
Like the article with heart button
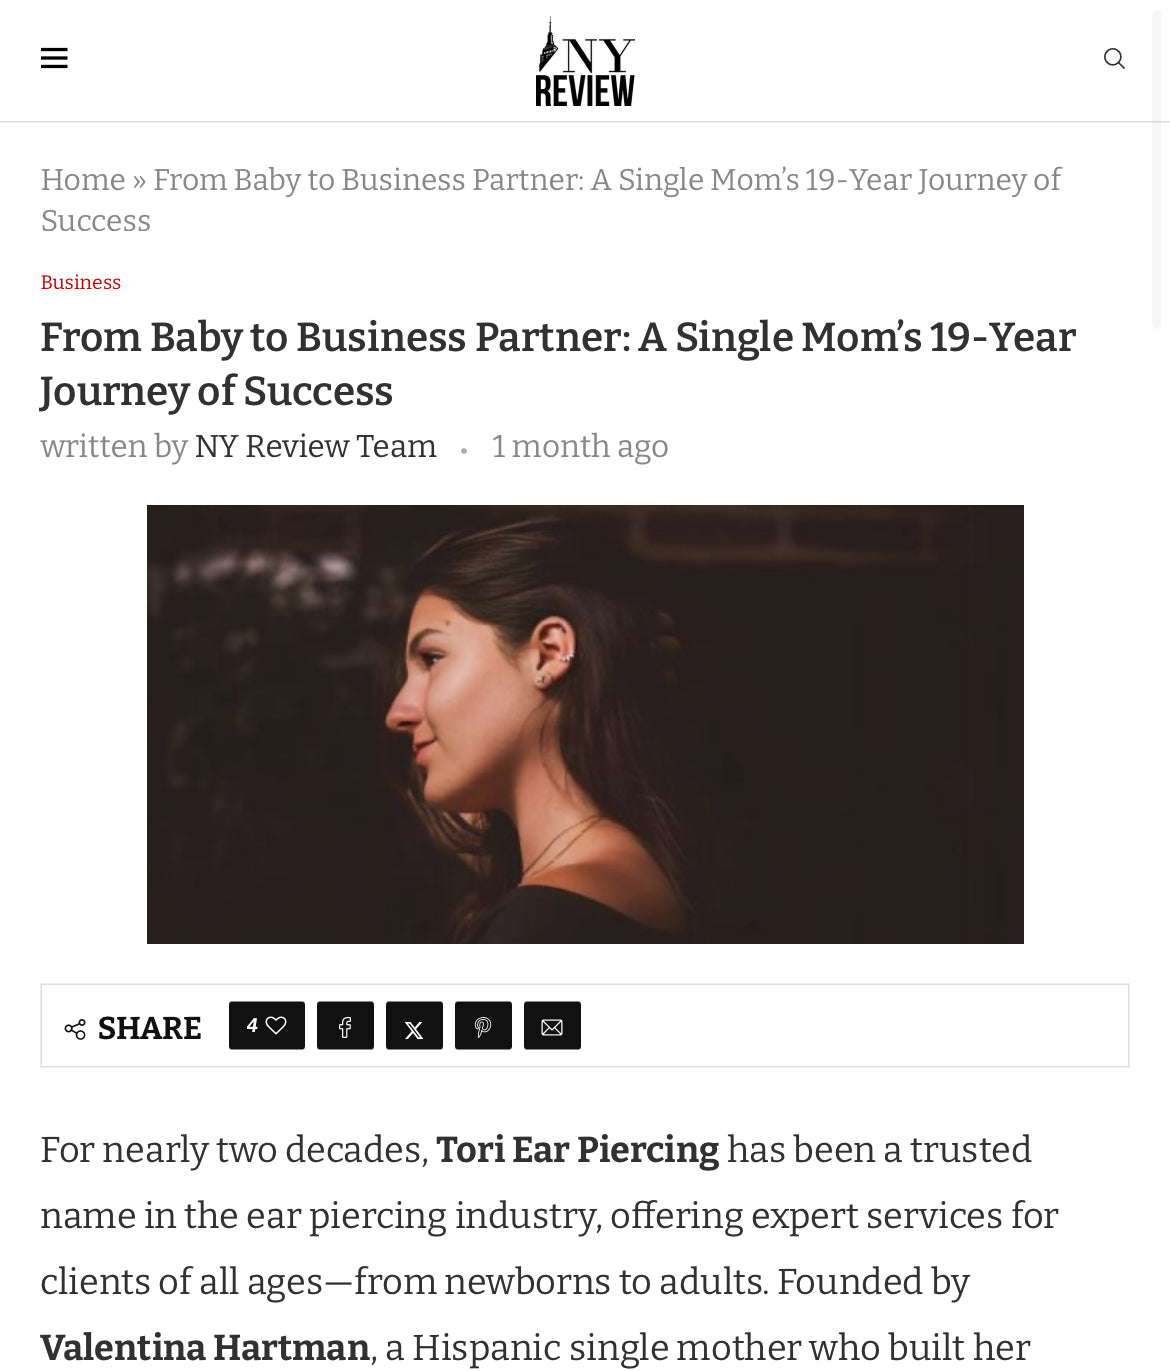(x=267, y=1026)
